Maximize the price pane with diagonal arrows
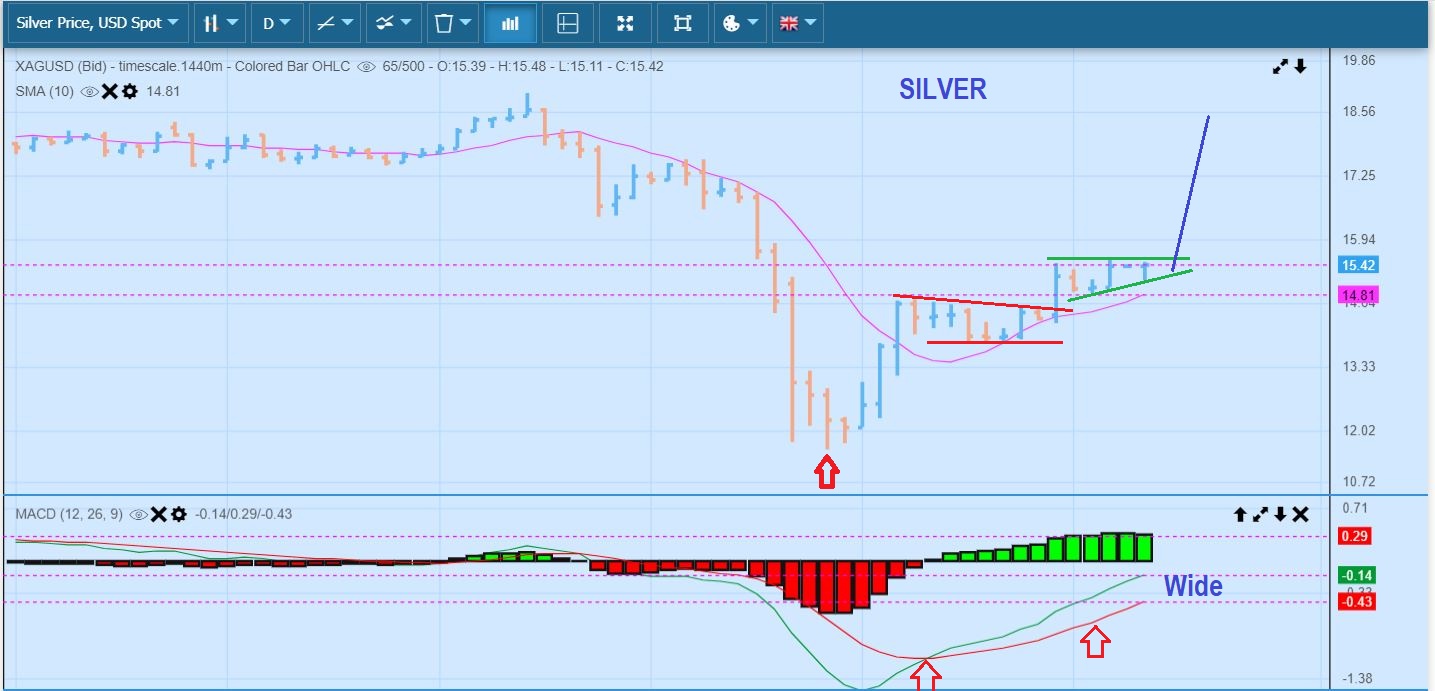This screenshot has width=1435, height=691. tap(1280, 67)
